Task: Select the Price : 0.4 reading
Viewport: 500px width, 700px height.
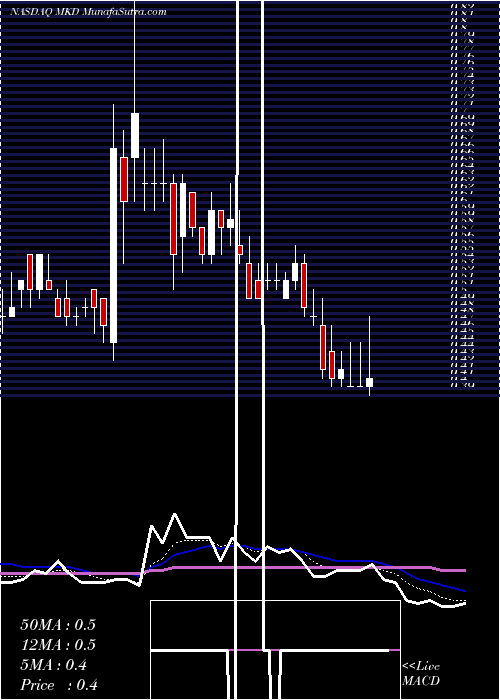Action: point(59,685)
